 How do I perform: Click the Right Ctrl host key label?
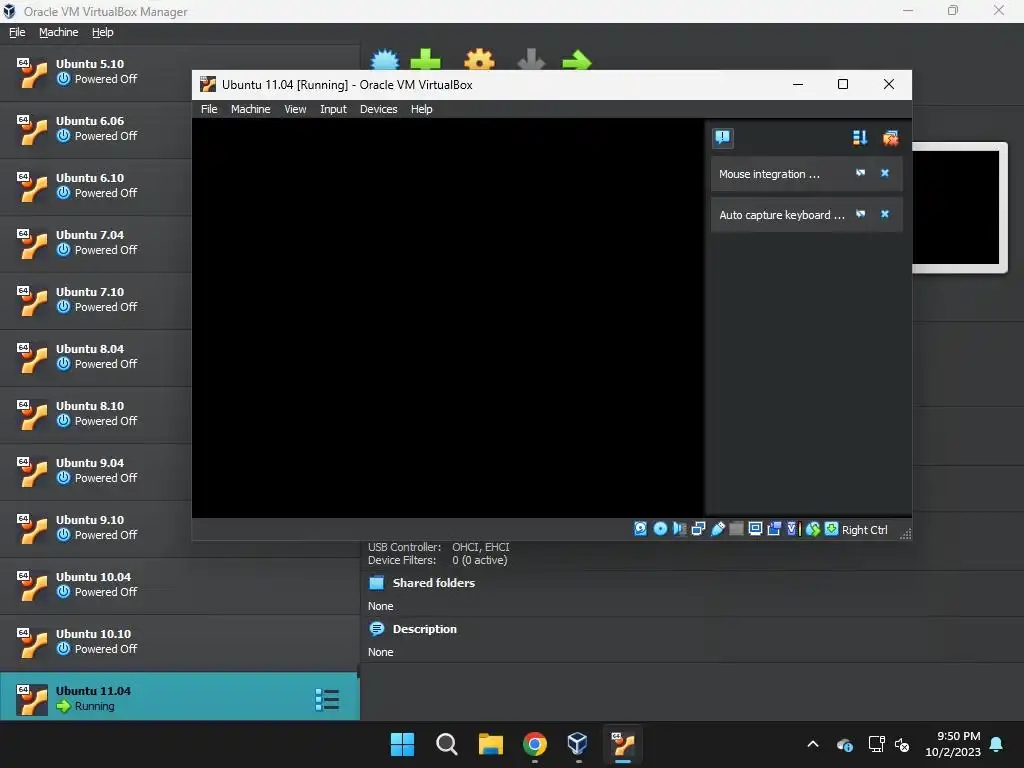pyautogui.click(x=864, y=530)
